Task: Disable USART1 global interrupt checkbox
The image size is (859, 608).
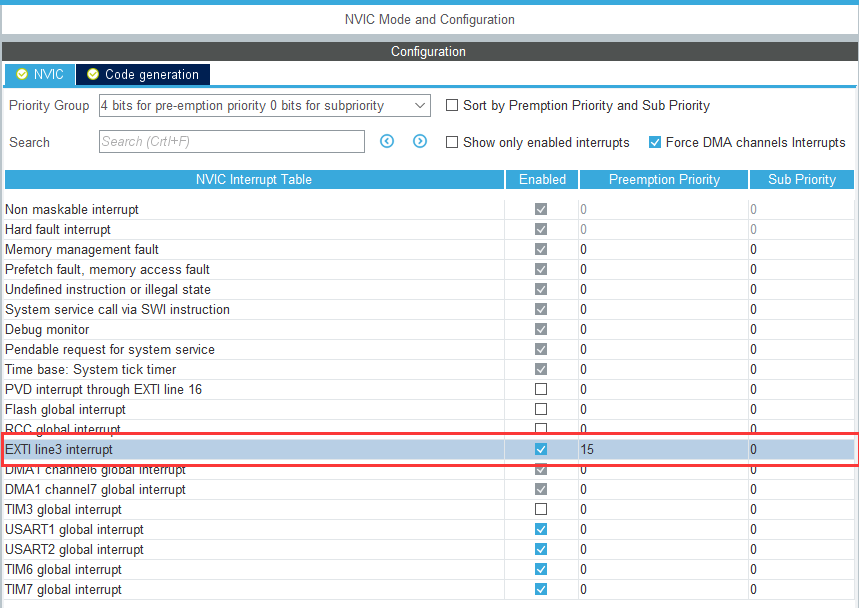Action: 541,529
